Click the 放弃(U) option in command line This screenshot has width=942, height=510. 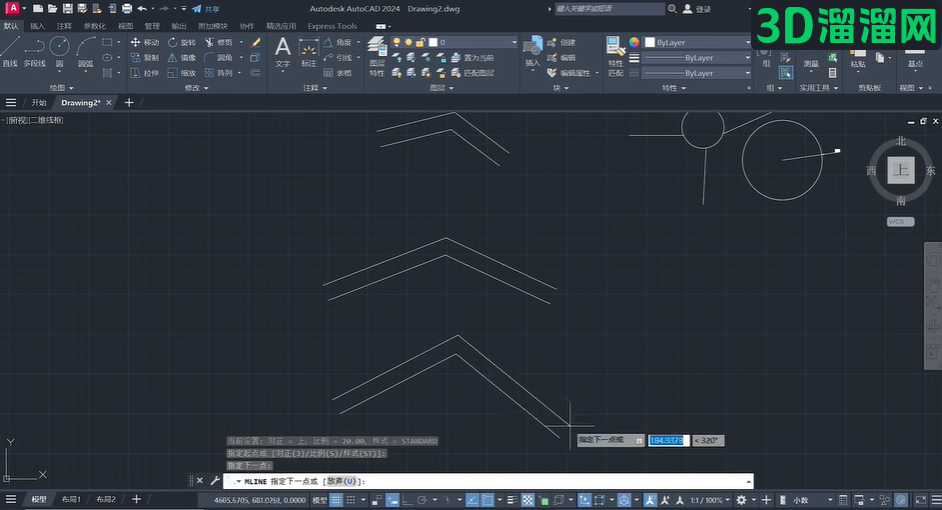(x=342, y=481)
